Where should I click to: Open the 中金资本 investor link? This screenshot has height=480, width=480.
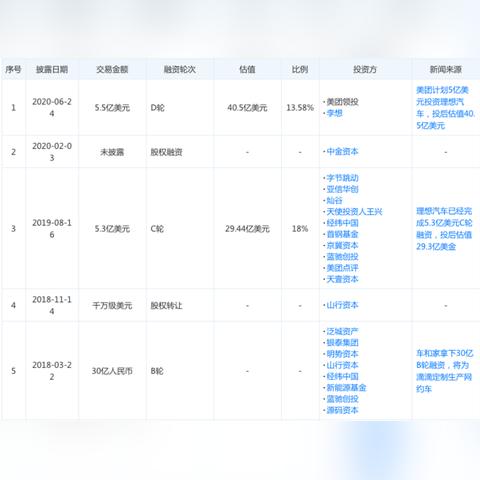pyautogui.click(x=342, y=152)
